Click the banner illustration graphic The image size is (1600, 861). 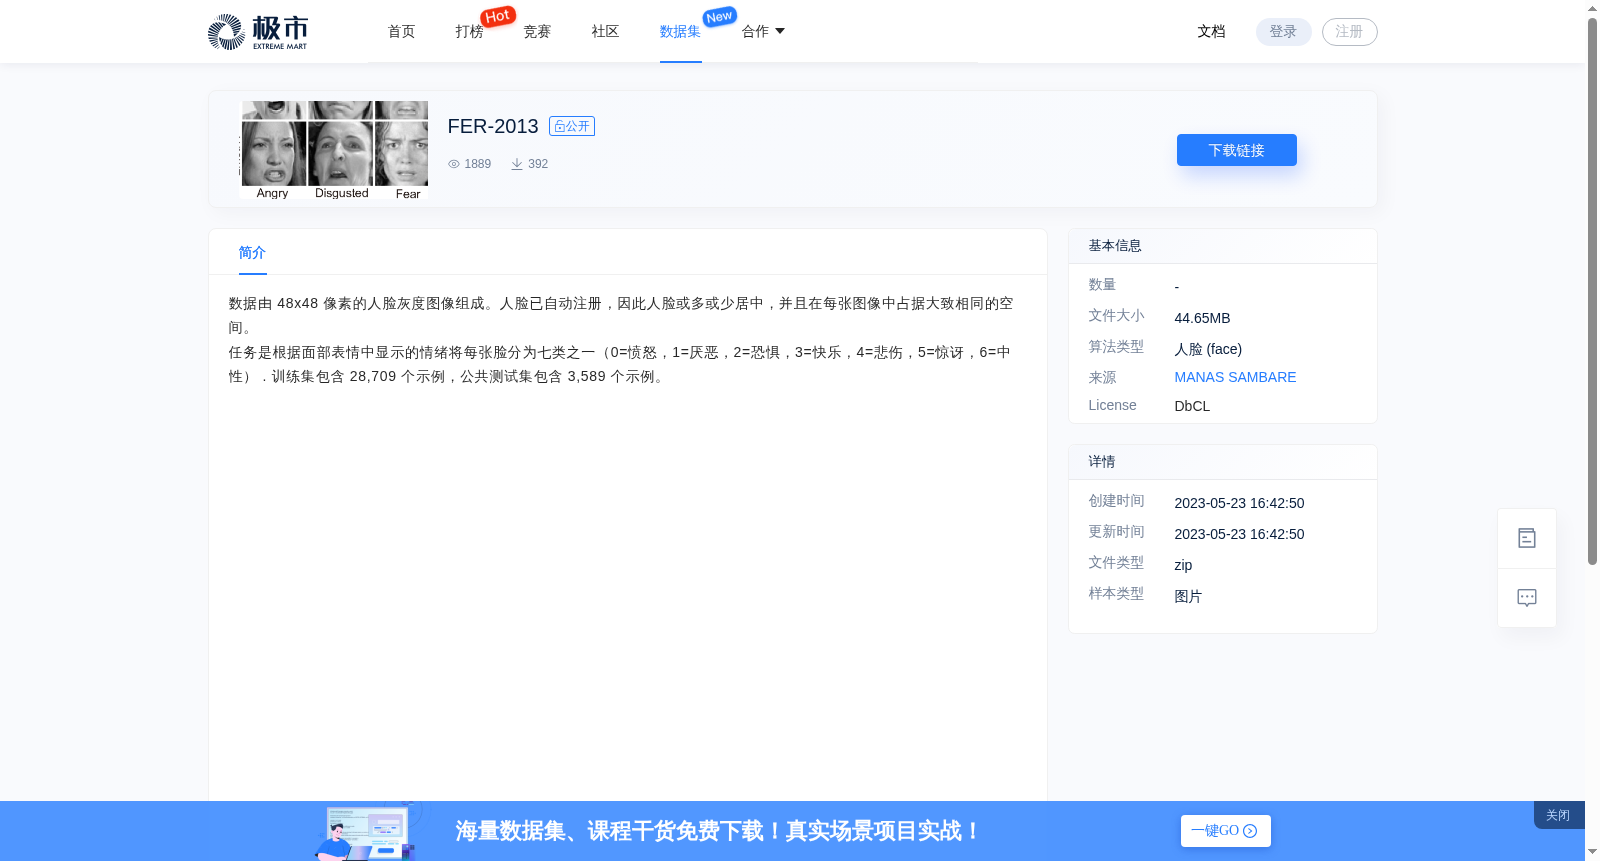point(368,831)
